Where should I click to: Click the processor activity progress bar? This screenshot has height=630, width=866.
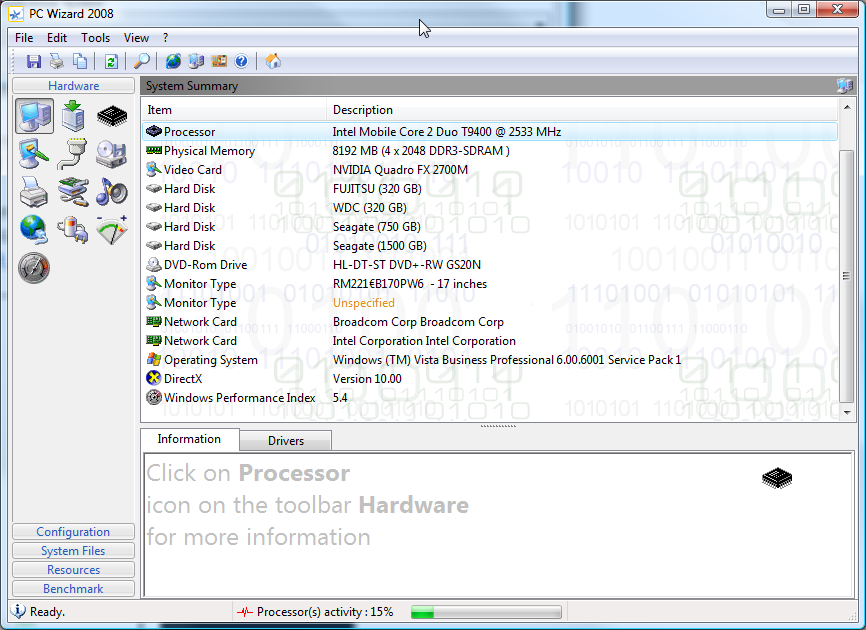[487, 611]
